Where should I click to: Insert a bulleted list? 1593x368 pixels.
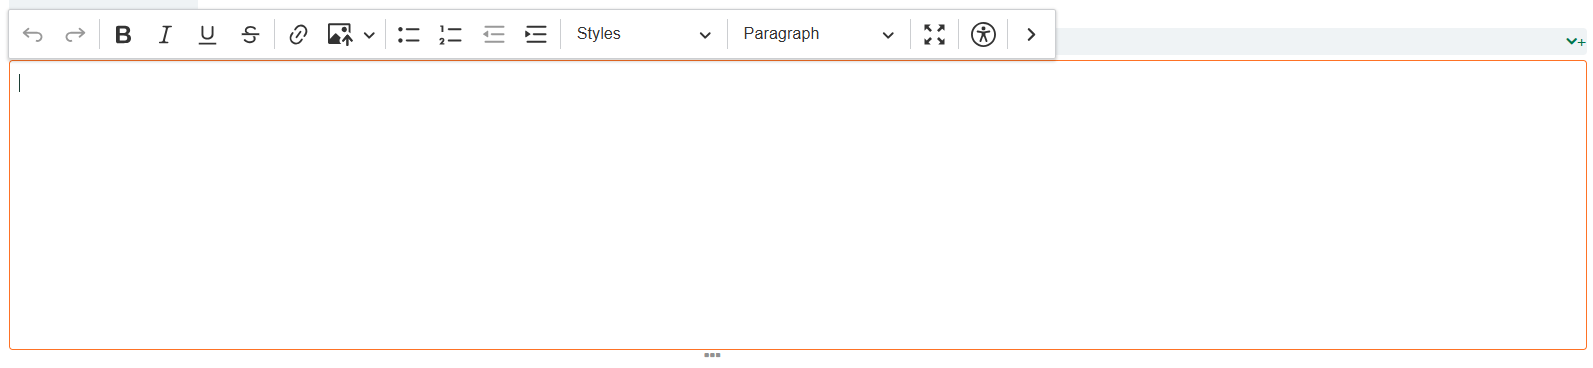(x=408, y=35)
